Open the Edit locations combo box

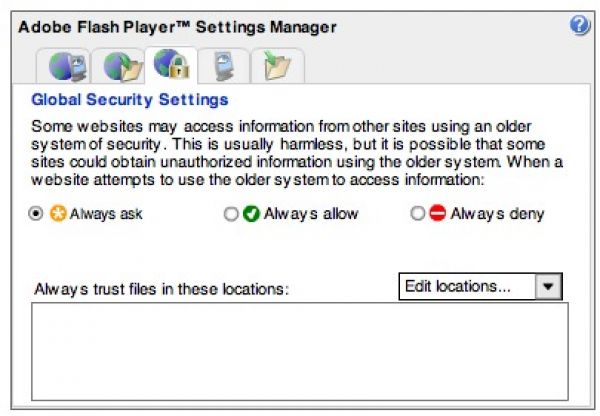pos(467,286)
